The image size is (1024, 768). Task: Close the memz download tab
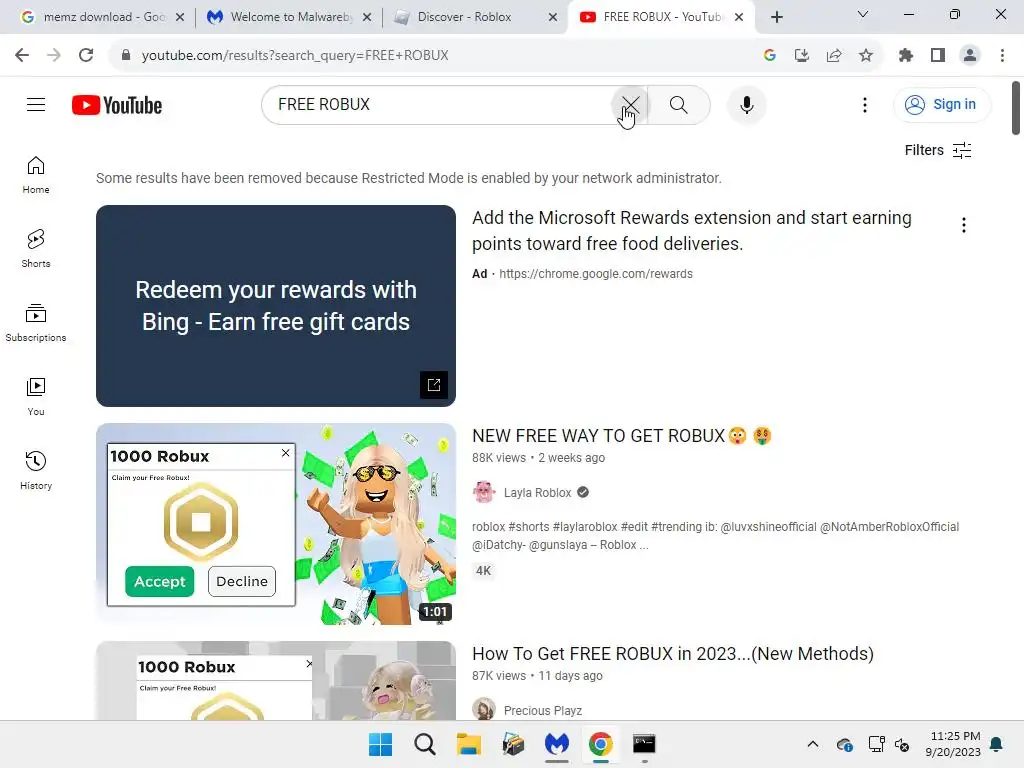point(180,17)
